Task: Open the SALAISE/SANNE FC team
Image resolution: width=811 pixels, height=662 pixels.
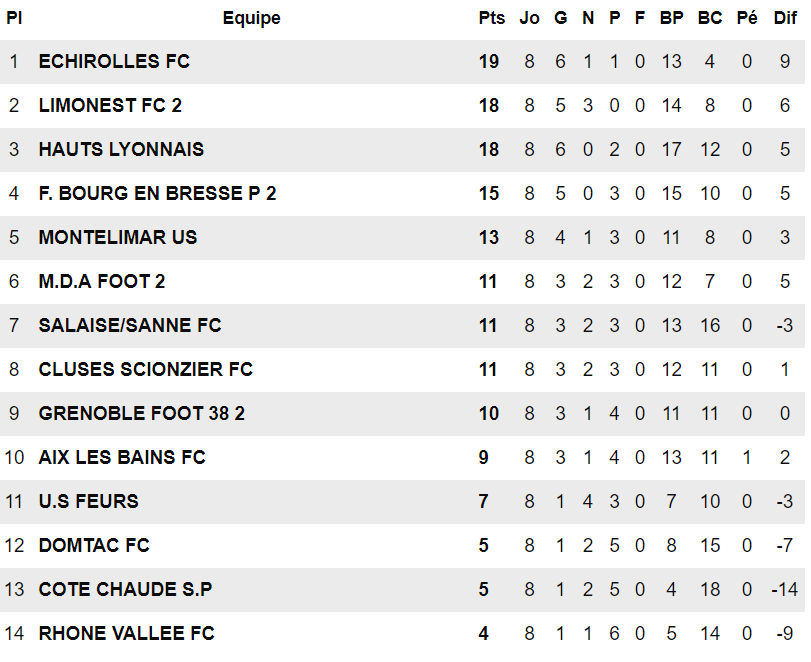Action: pyautogui.click(x=130, y=326)
